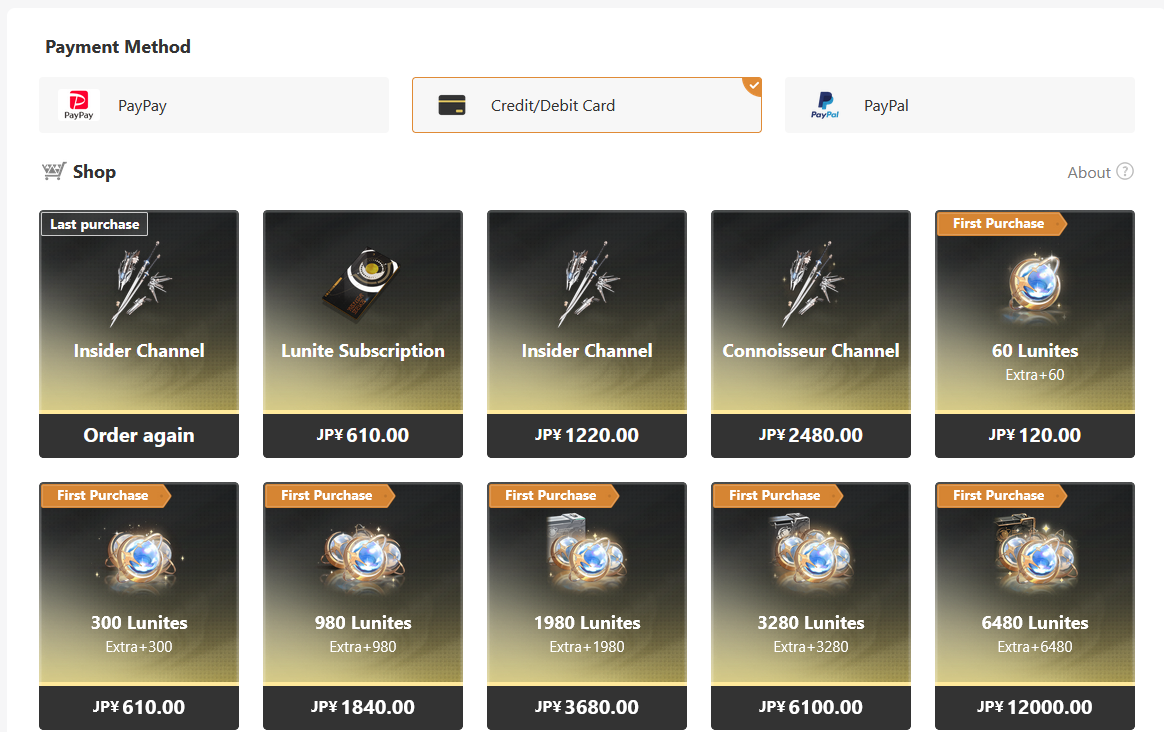Click the Extra+980 bonus text
1164x732 pixels.
click(x=363, y=647)
